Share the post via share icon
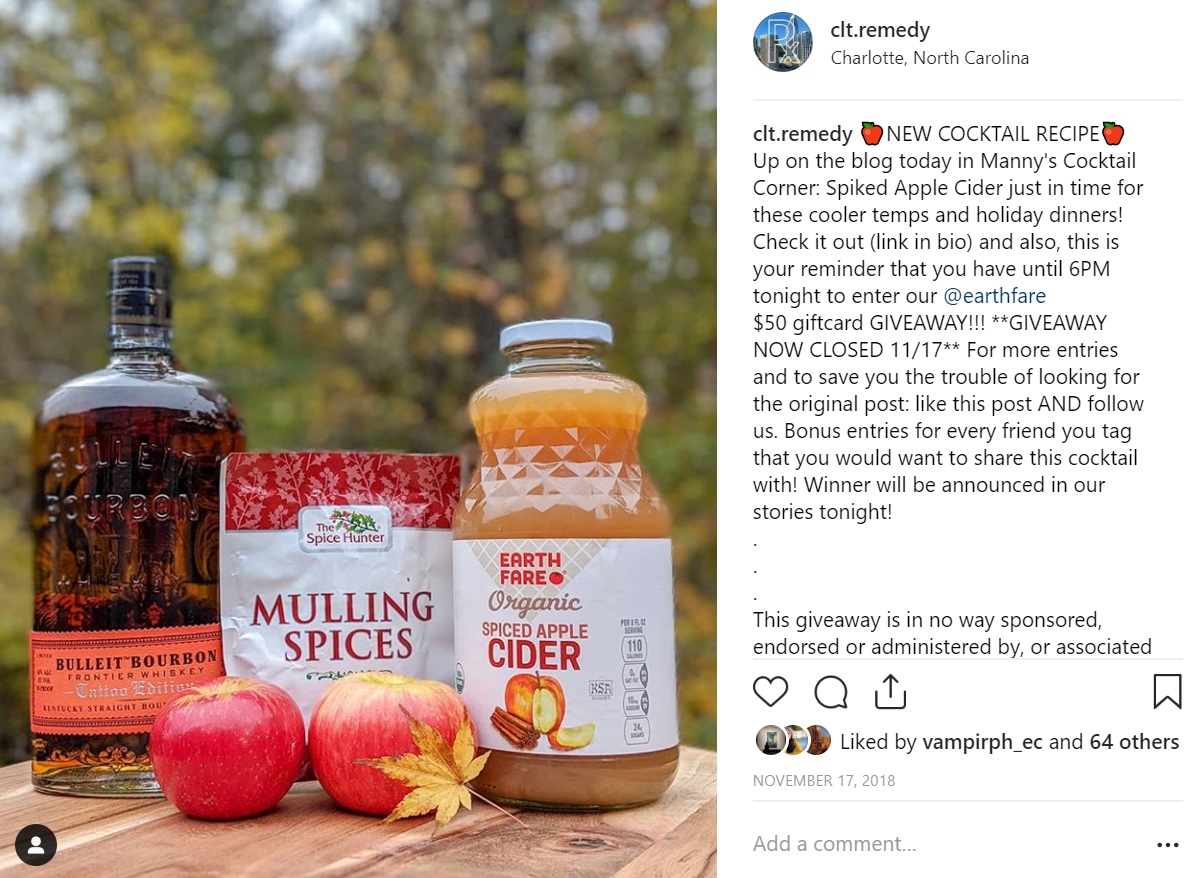 (890, 691)
